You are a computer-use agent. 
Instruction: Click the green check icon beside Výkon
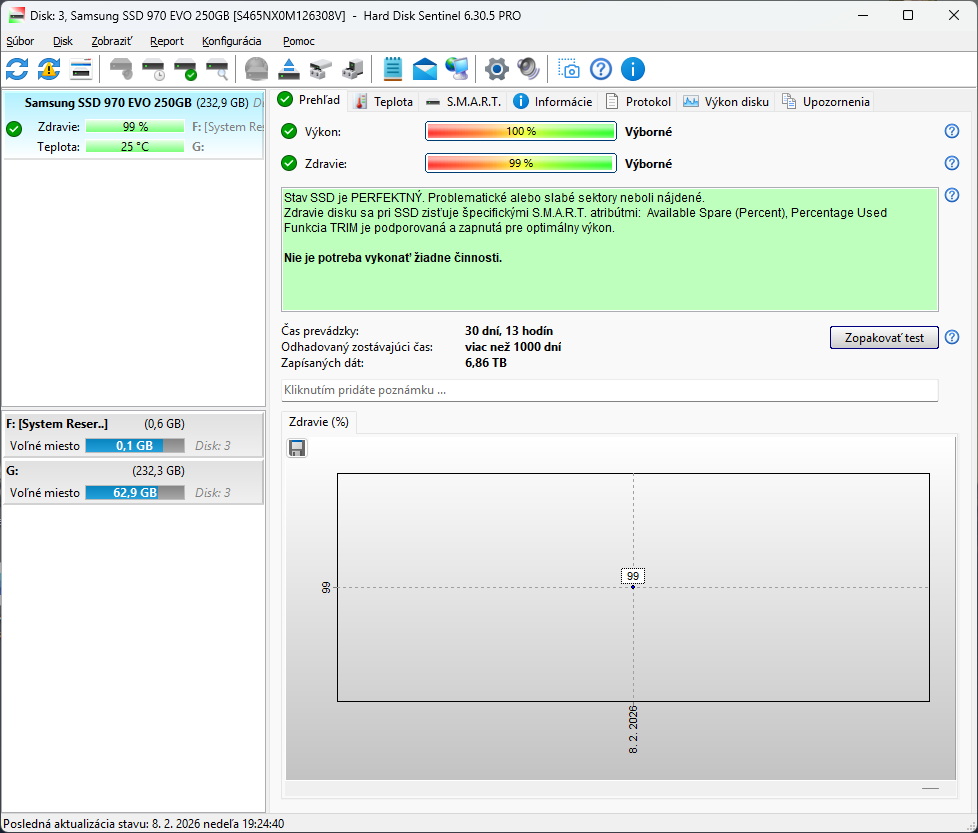[x=289, y=131]
